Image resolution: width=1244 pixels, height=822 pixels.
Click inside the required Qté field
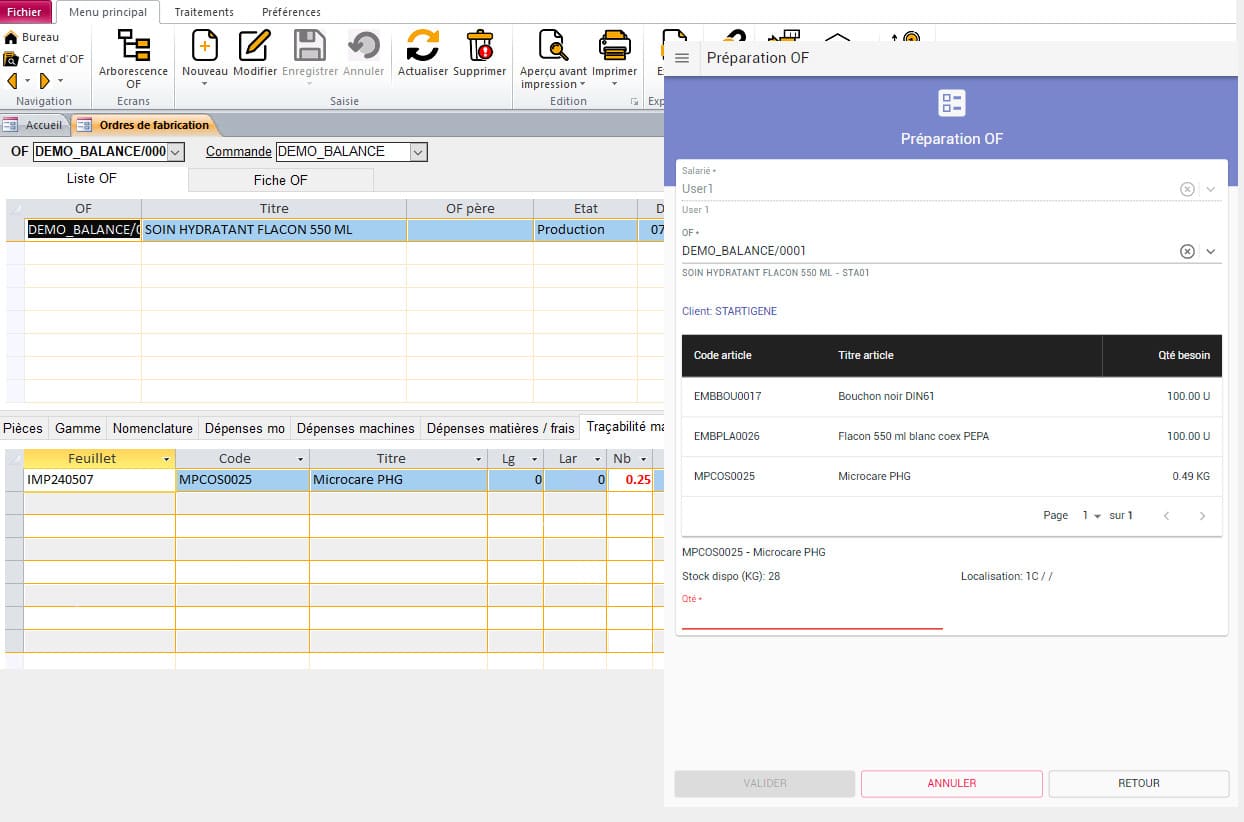[810, 620]
